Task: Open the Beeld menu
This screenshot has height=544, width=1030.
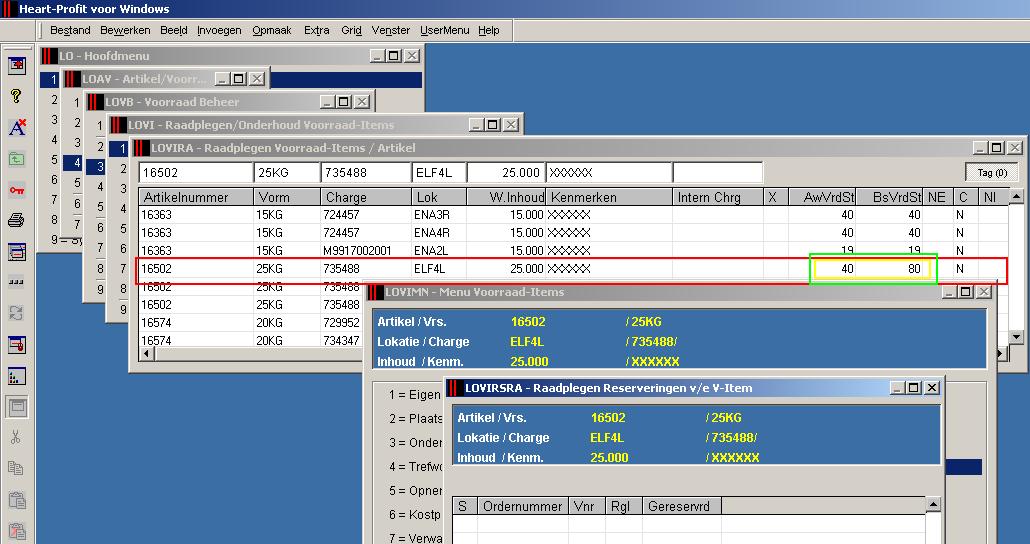Action: click(x=173, y=30)
